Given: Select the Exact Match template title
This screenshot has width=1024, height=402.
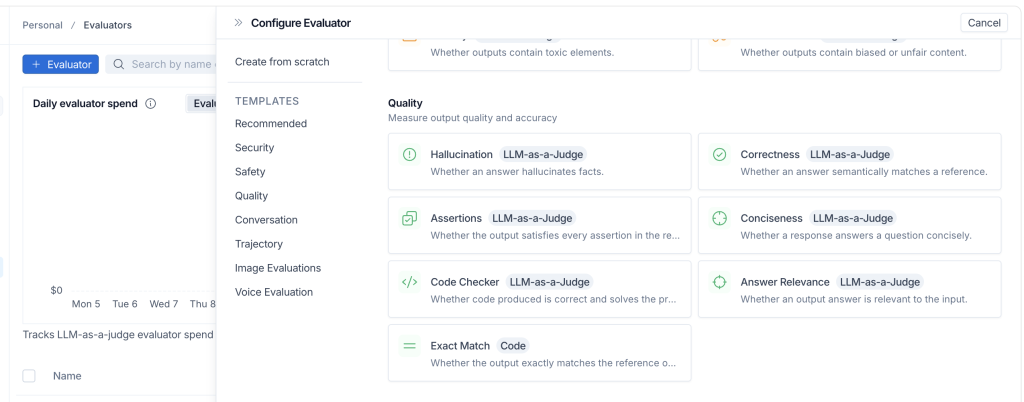Looking at the screenshot, I should [x=460, y=346].
